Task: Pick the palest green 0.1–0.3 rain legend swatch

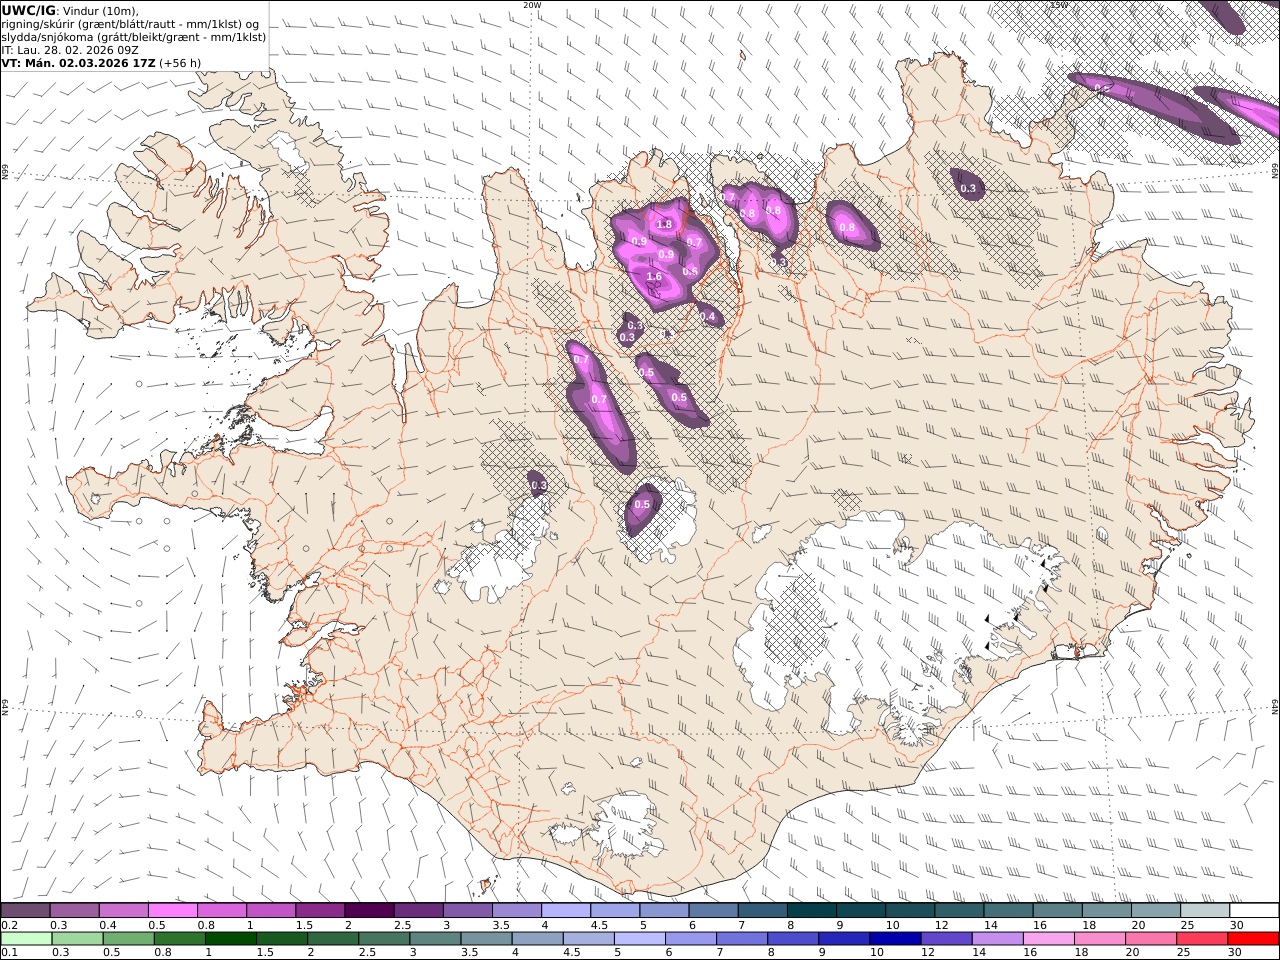Action: pyautogui.click(x=26, y=938)
